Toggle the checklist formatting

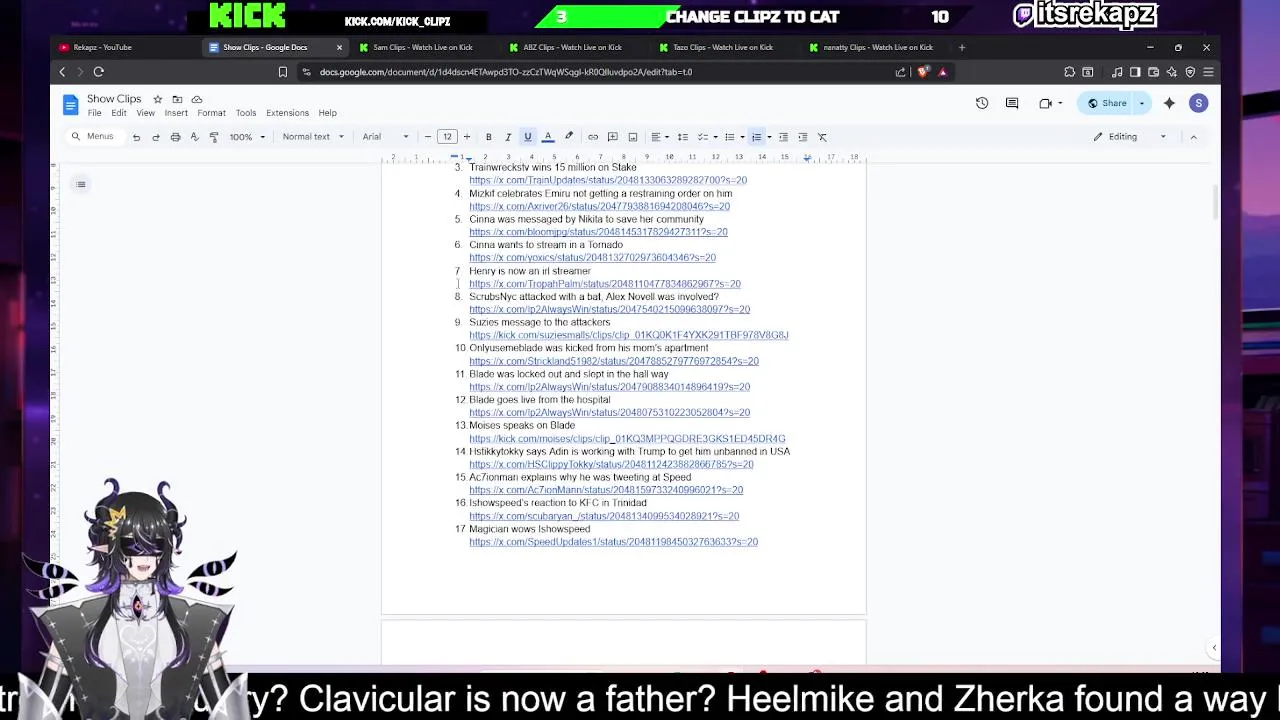(x=703, y=137)
